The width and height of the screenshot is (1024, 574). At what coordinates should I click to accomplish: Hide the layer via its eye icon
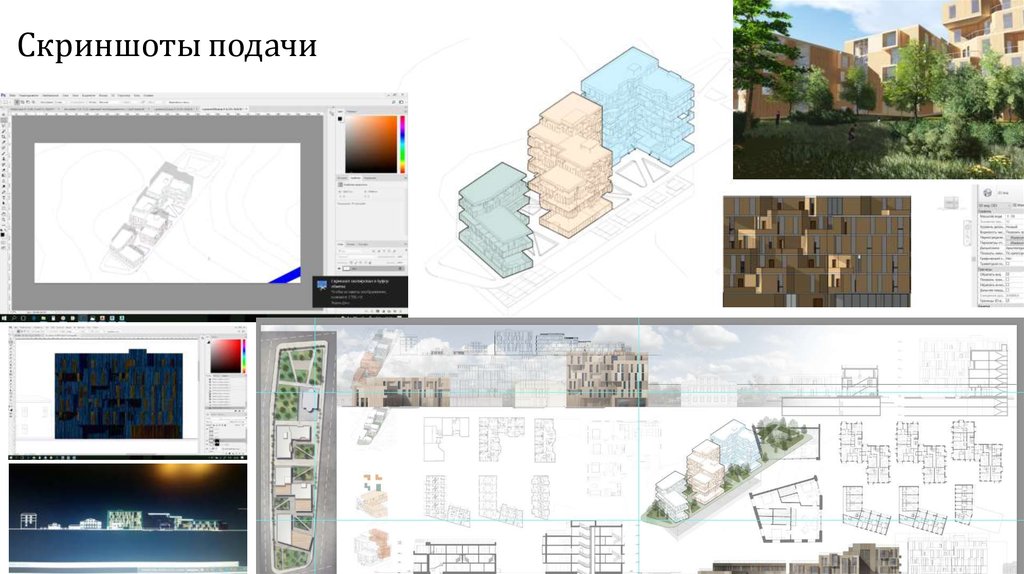click(x=342, y=268)
